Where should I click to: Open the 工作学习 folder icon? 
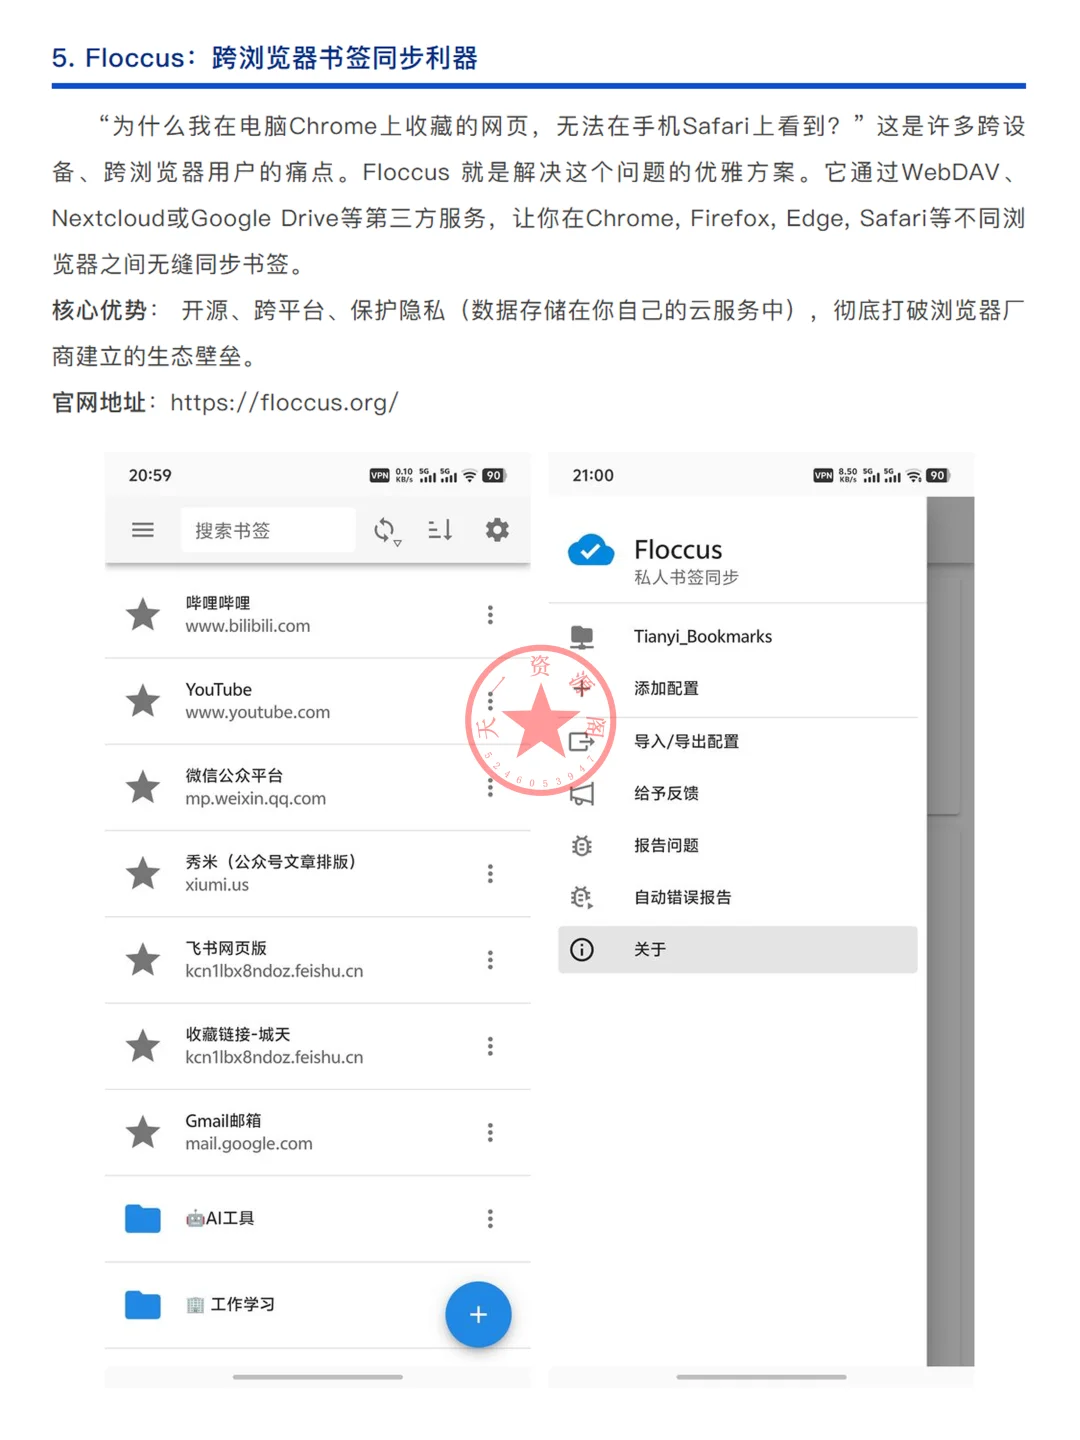pyautogui.click(x=143, y=1305)
